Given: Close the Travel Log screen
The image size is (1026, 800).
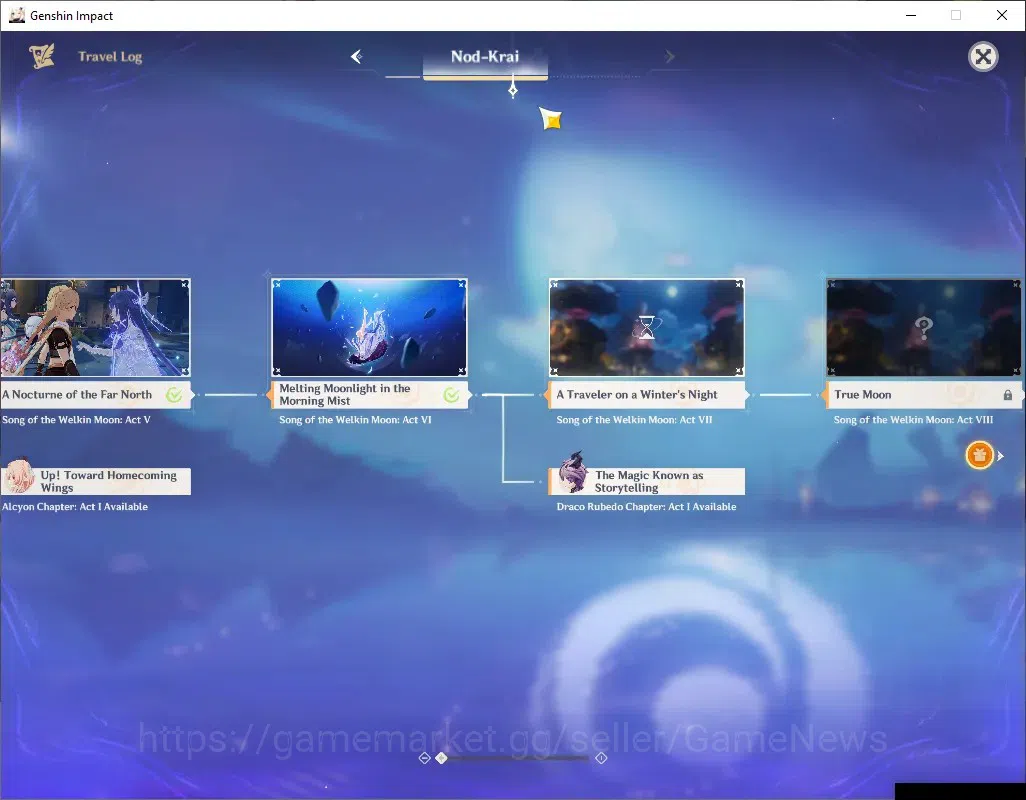Looking at the screenshot, I should [983, 57].
